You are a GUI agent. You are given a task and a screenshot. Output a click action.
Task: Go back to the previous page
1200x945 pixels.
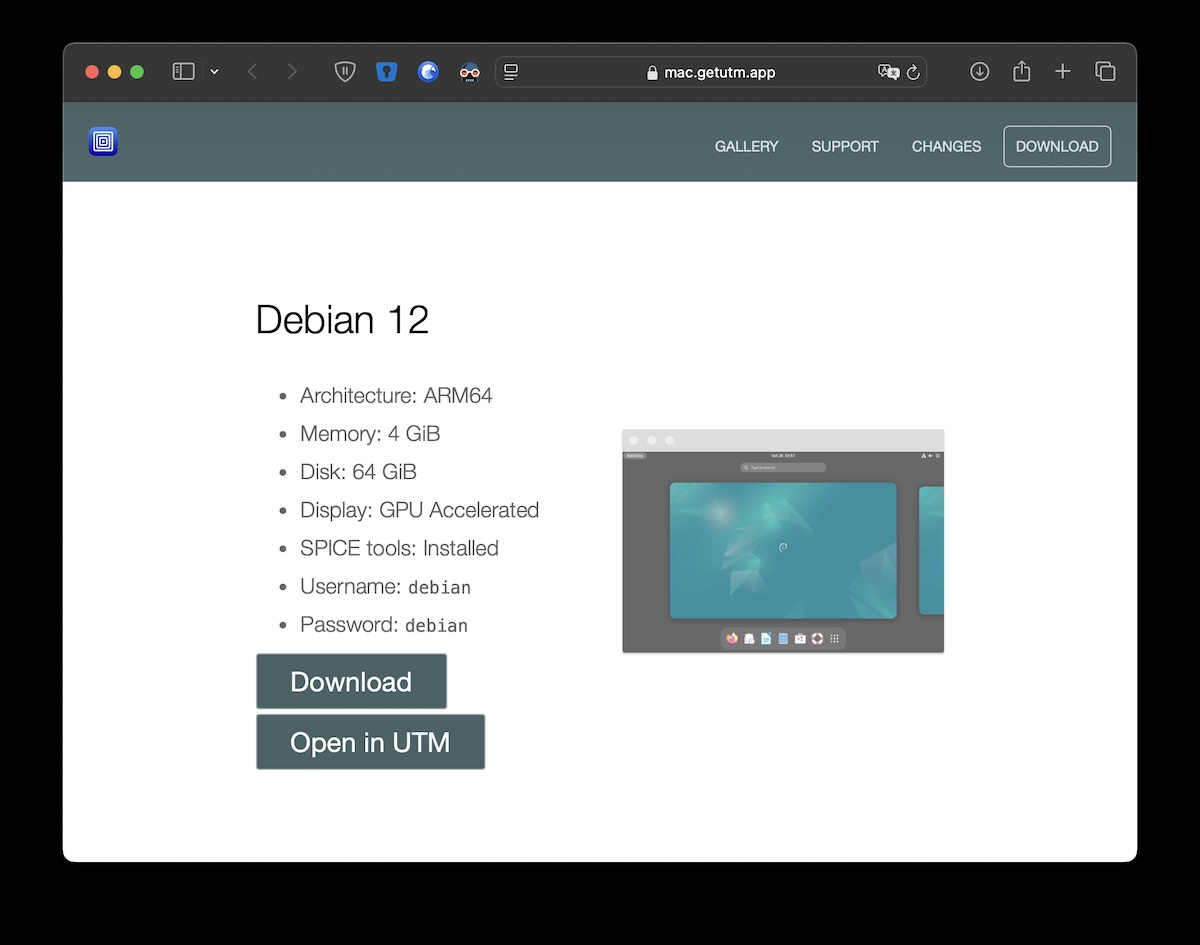(253, 72)
